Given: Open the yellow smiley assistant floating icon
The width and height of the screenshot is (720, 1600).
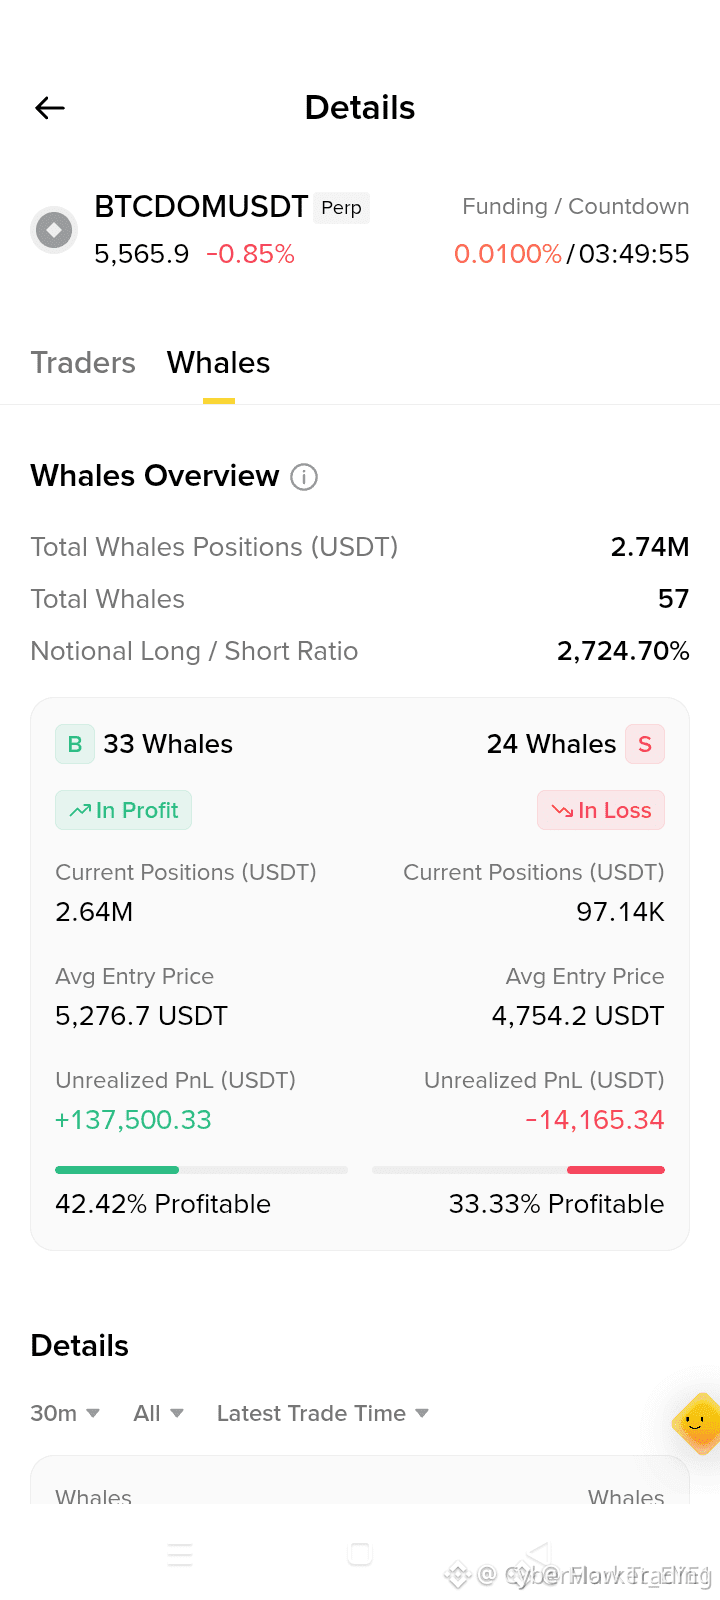Looking at the screenshot, I should tap(697, 1423).
